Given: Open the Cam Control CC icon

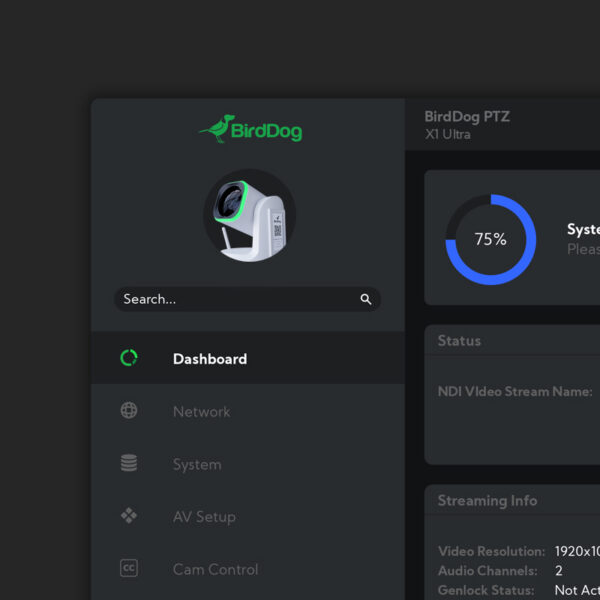Looking at the screenshot, I should coord(129,569).
